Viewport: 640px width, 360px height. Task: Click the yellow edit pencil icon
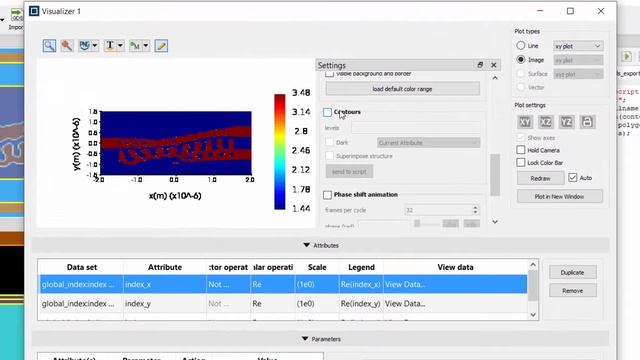point(161,46)
